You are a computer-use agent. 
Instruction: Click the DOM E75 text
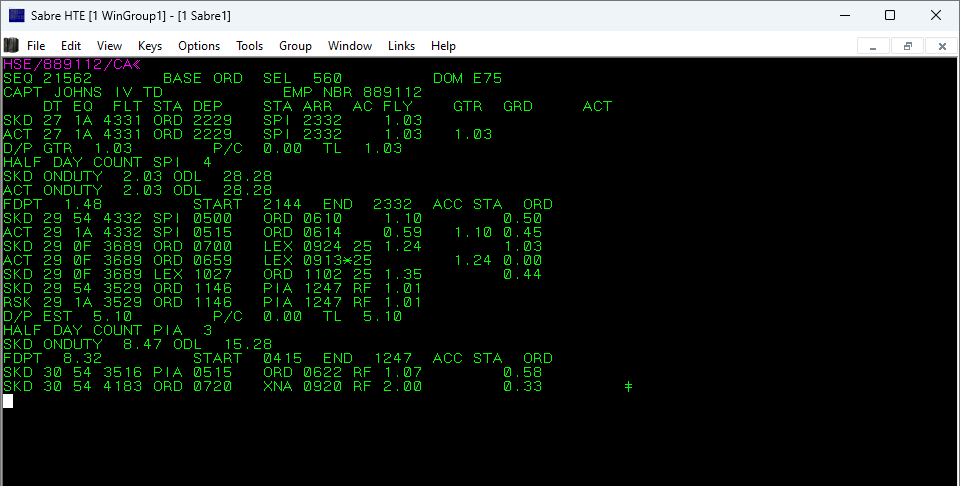pos(467,79)
